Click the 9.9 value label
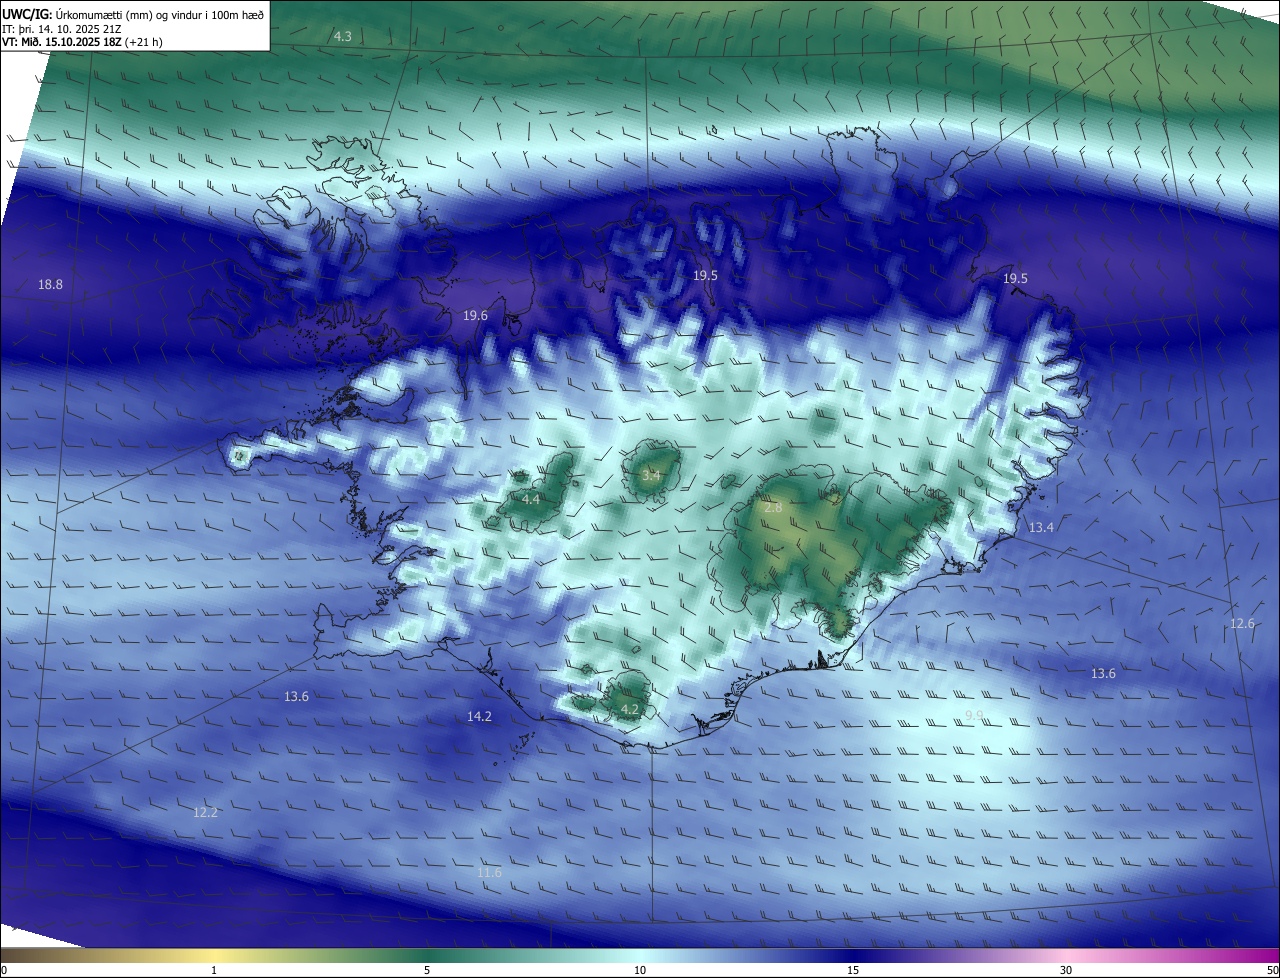The image size is (1280, 978). pos(974,716)
